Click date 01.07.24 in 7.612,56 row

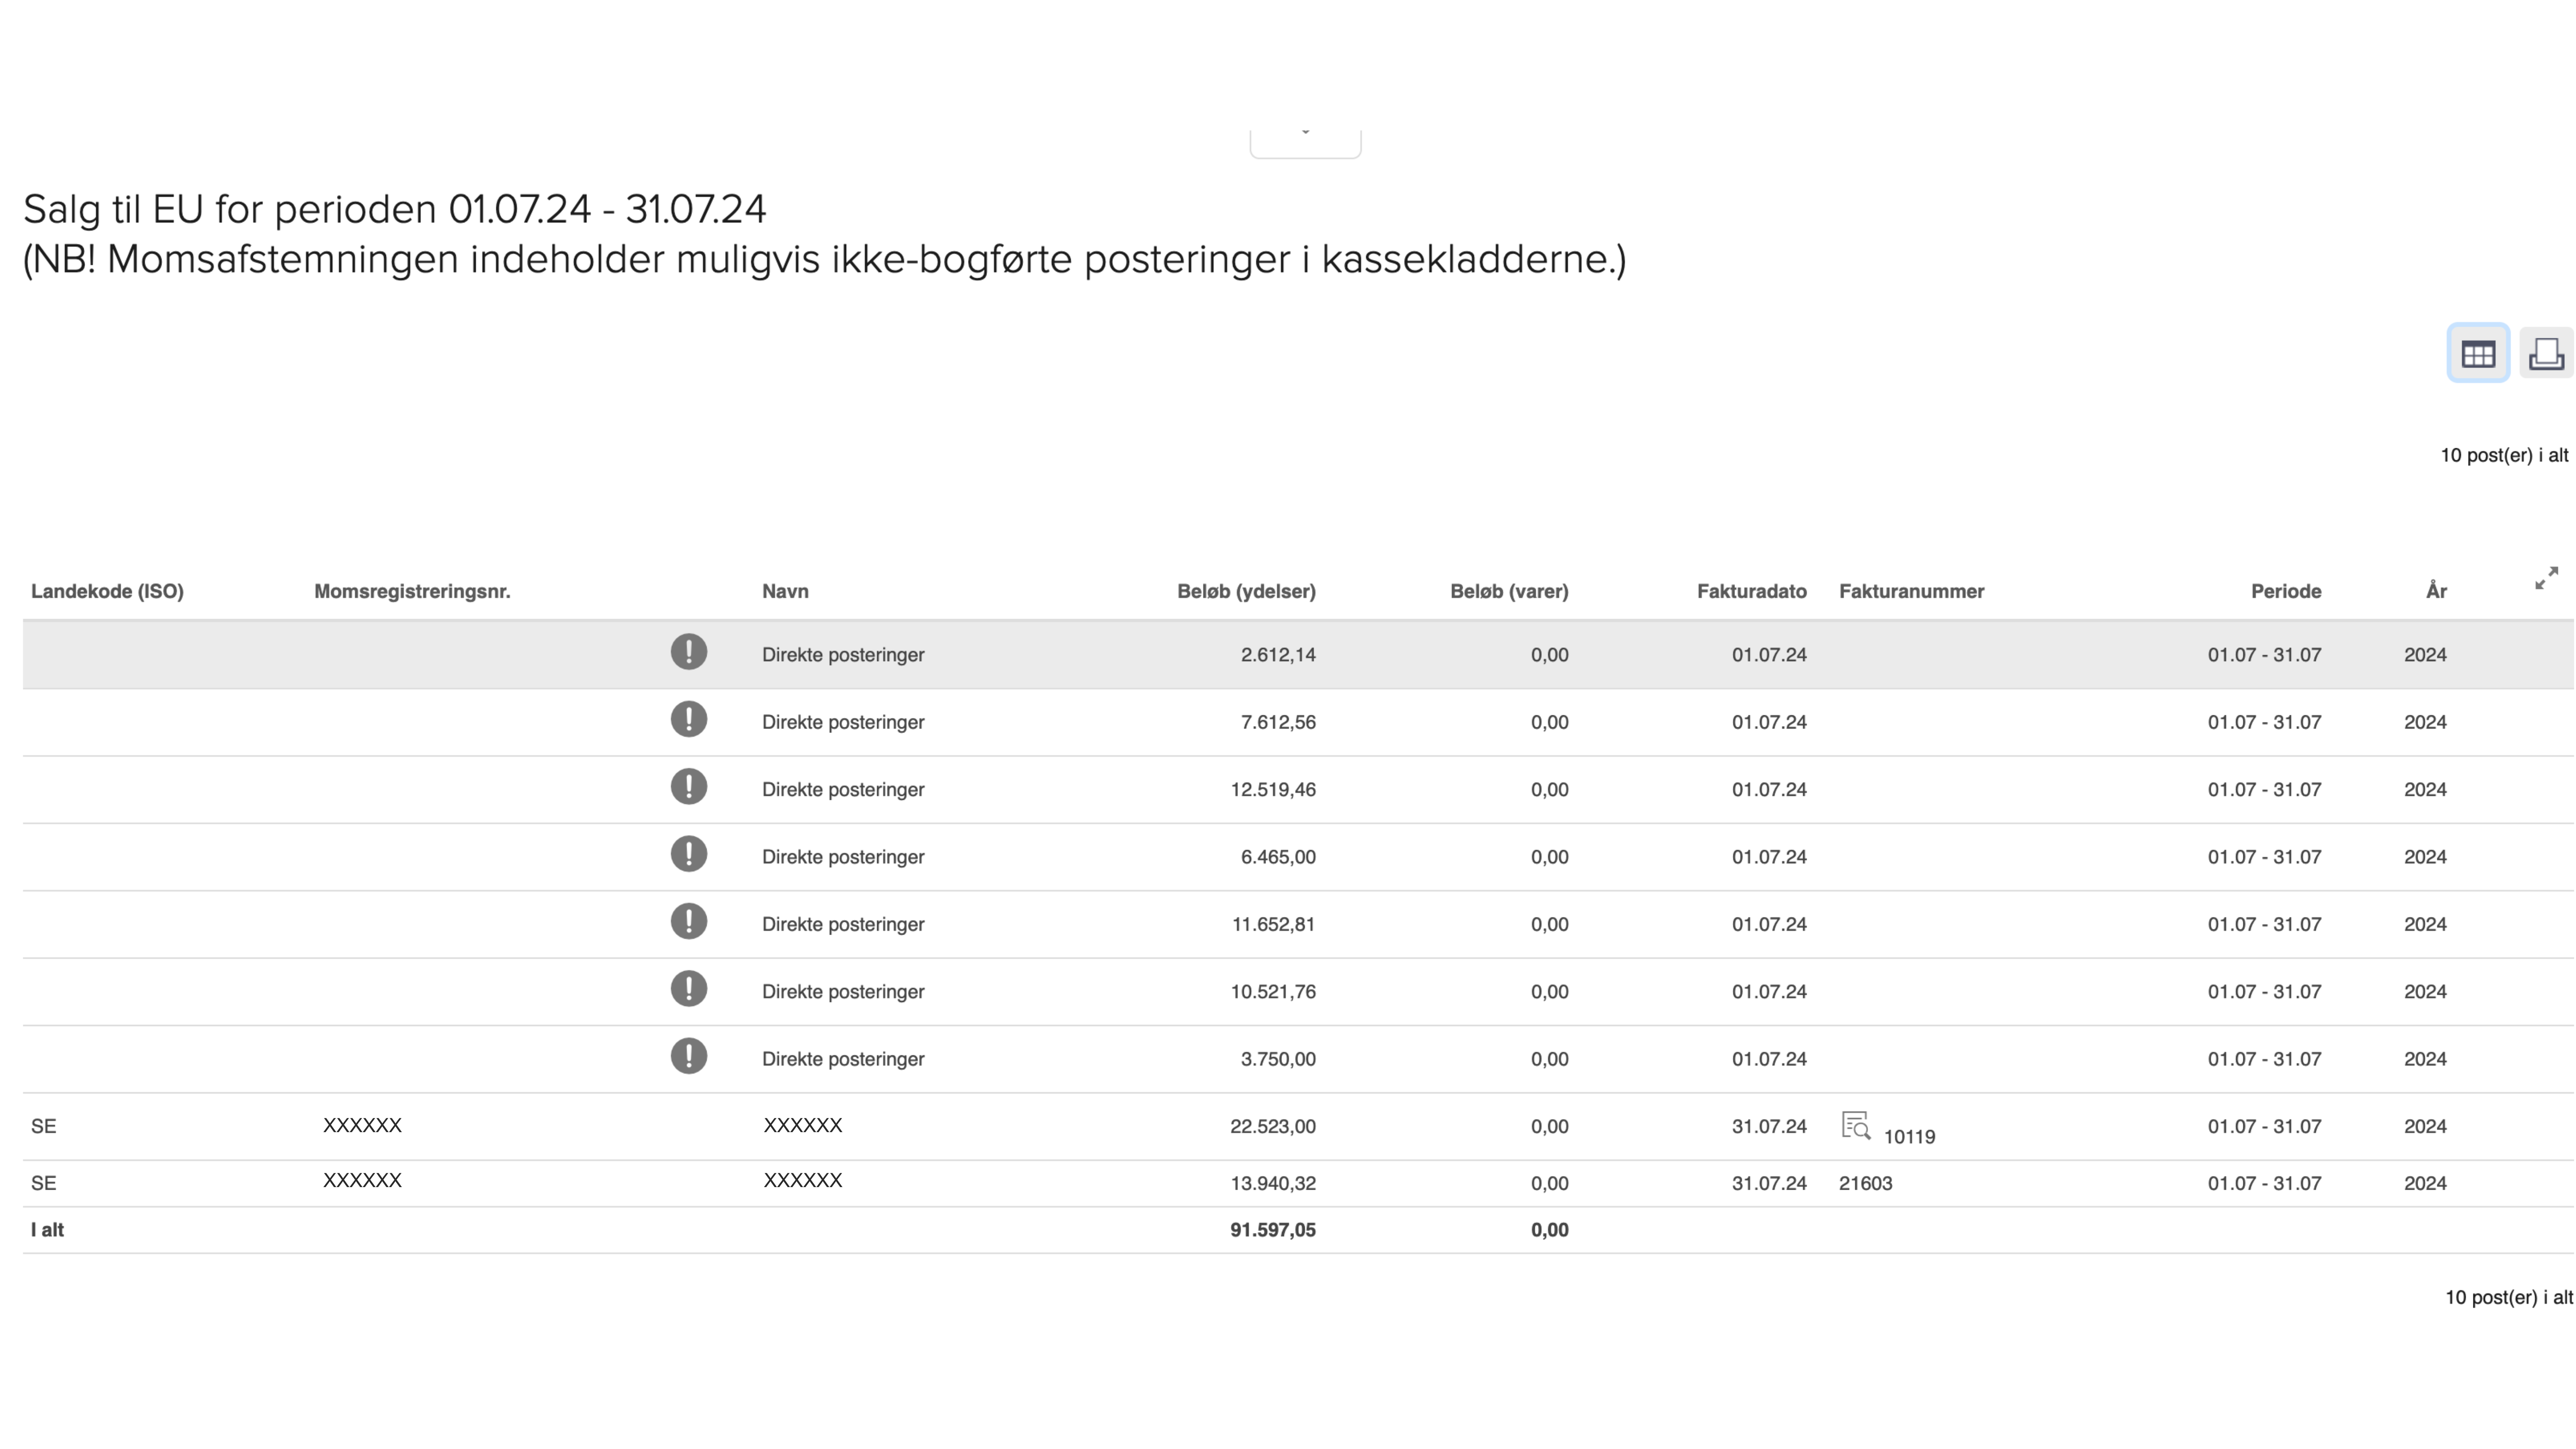[x=1769, y=722]
